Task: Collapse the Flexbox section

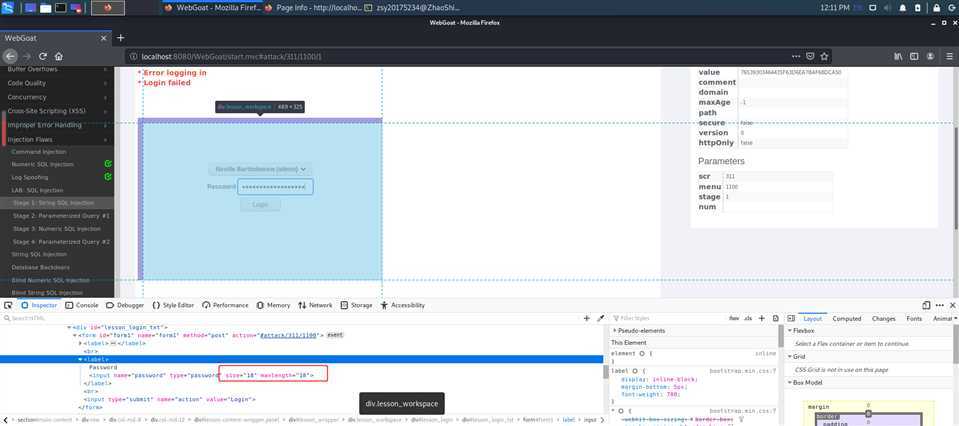Action: [803, 331]
